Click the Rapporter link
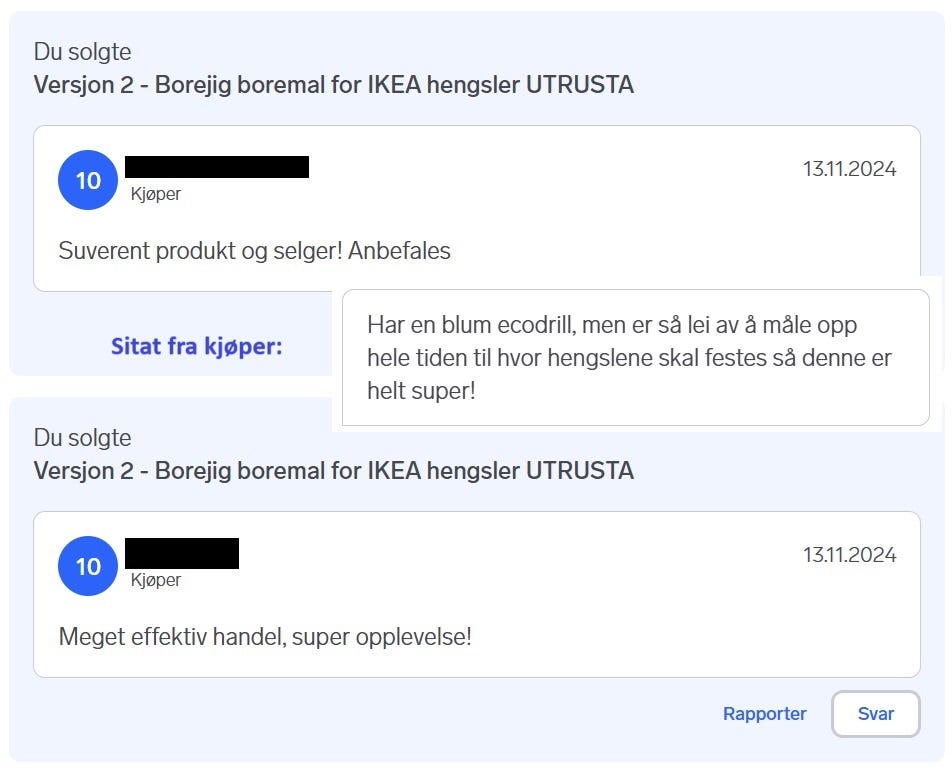Viewport: 952px width, 776px height. point(764,713)
